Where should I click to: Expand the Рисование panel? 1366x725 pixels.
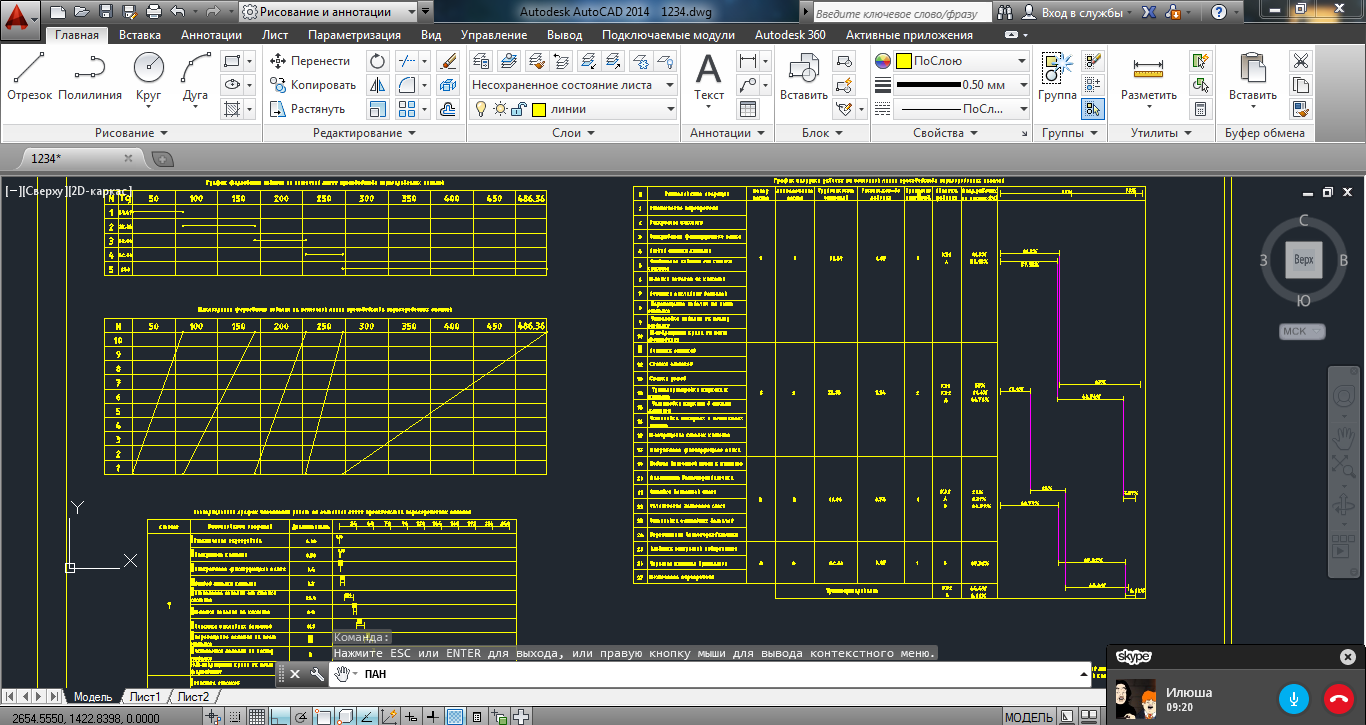131,133
